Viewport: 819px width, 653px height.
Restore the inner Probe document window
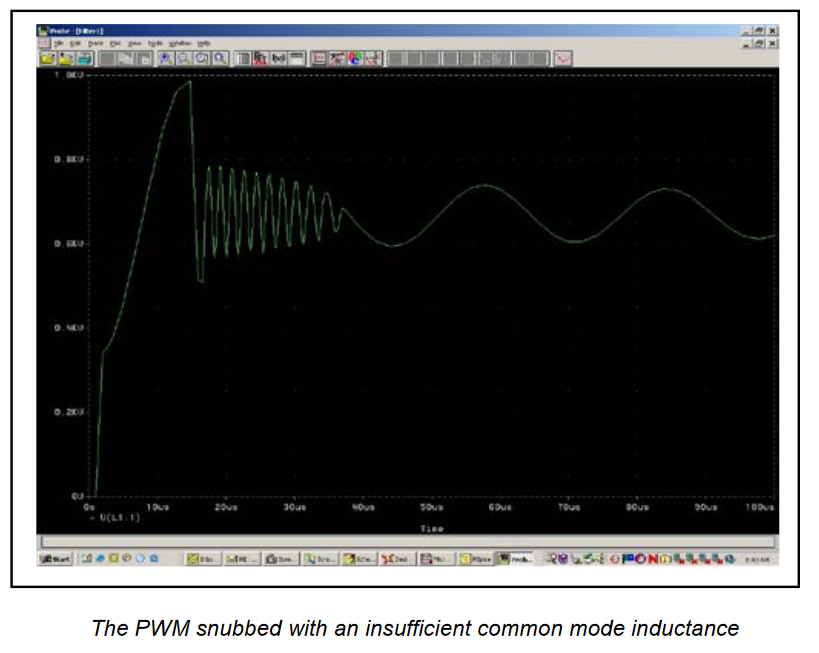(759, 44)
